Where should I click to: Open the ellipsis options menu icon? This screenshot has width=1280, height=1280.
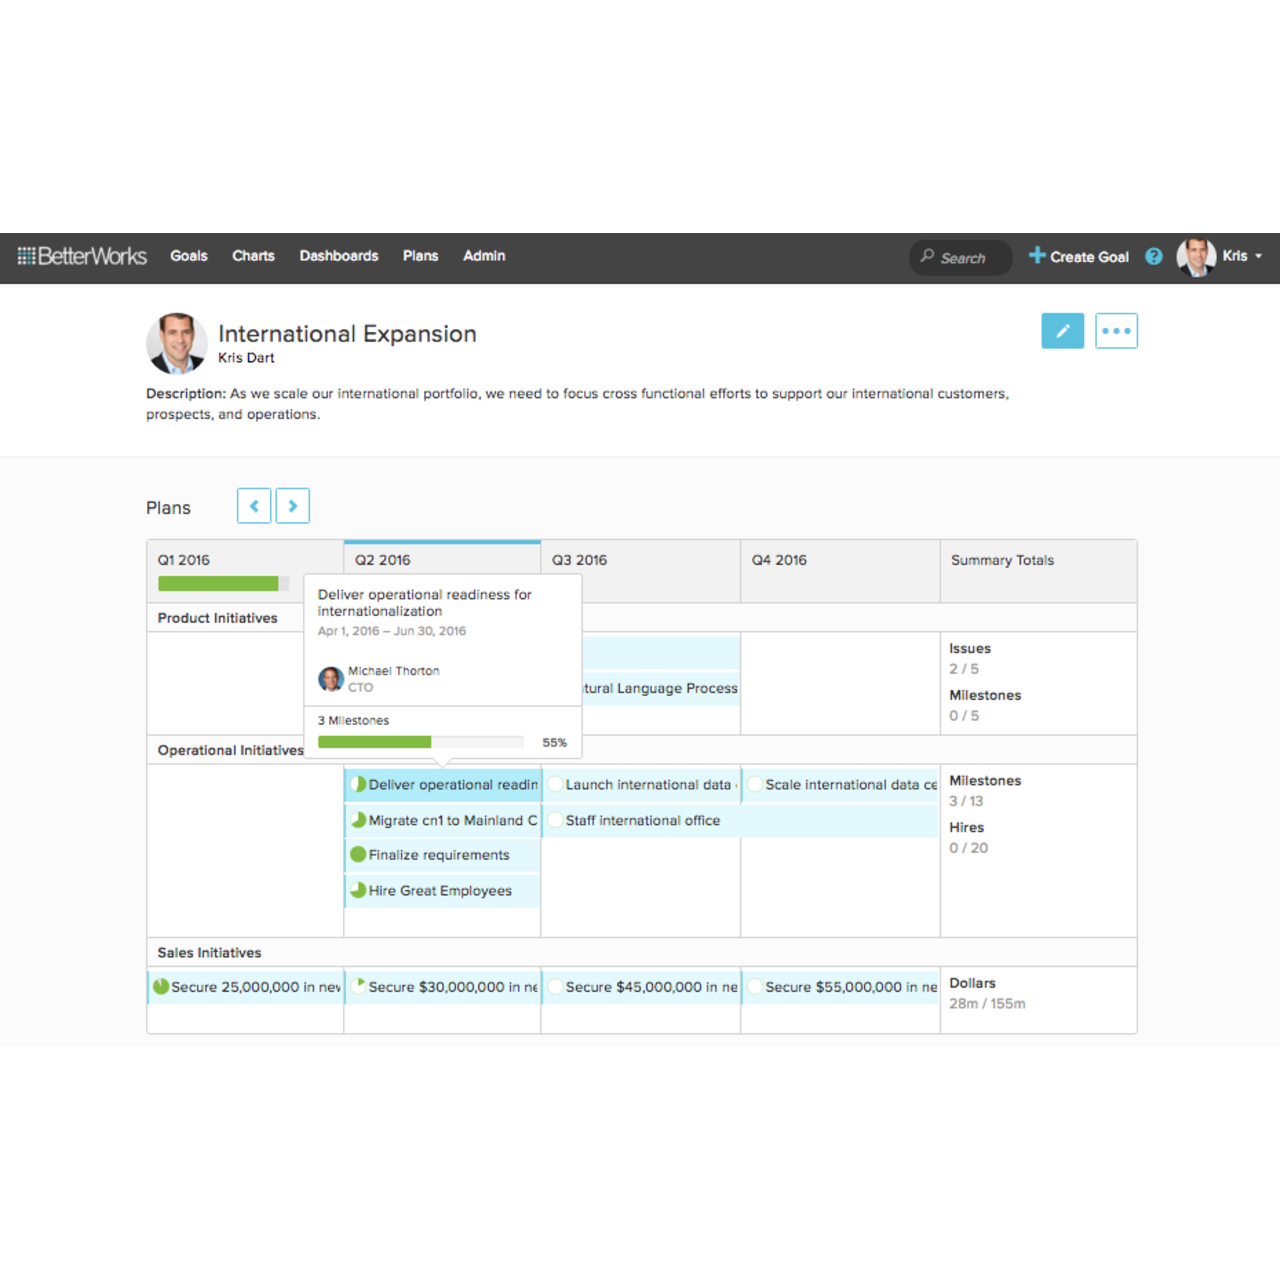(1116, 330)
